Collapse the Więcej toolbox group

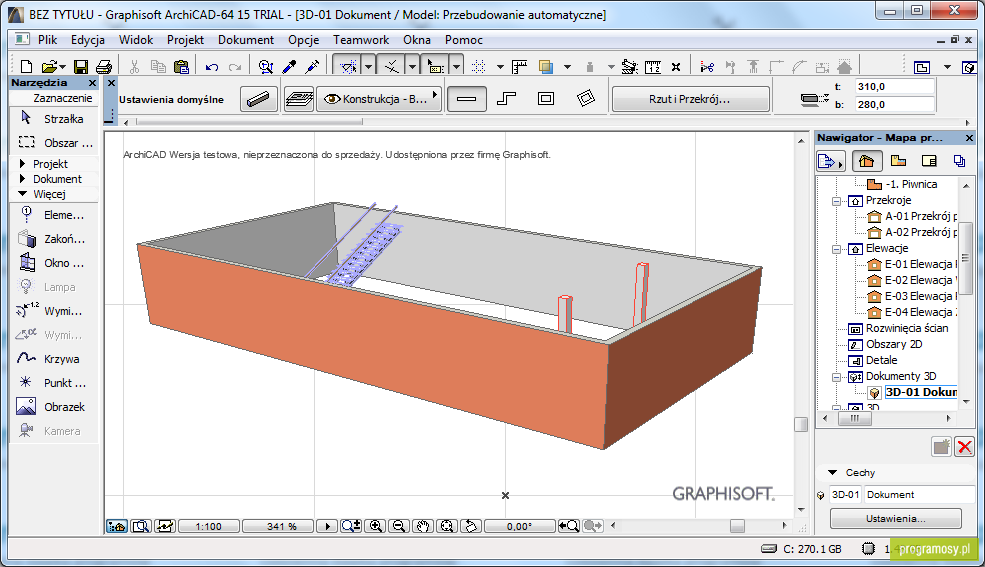[x=23, y=193]
